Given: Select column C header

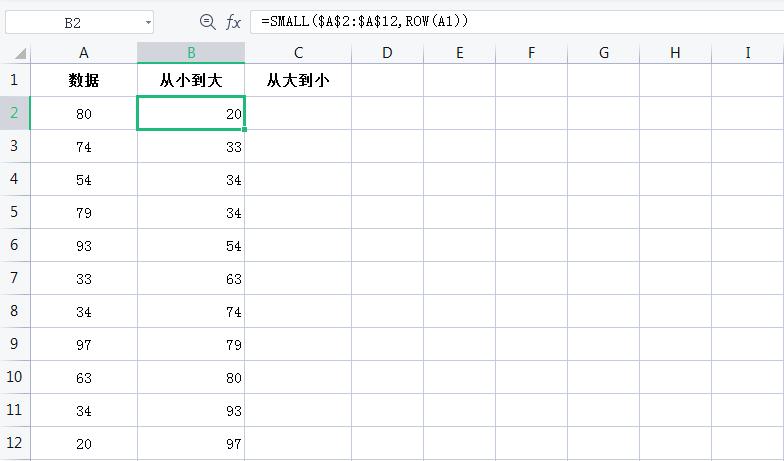Looking at the screenshot, I should pos(298,53).
